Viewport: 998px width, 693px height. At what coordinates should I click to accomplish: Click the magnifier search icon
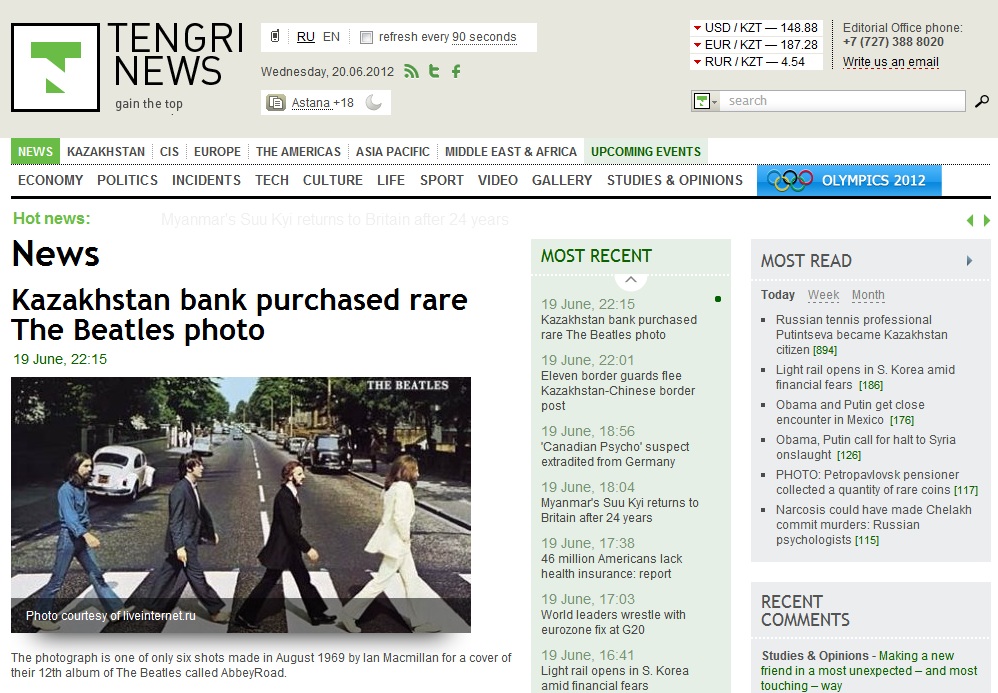[x=982, y=101]
